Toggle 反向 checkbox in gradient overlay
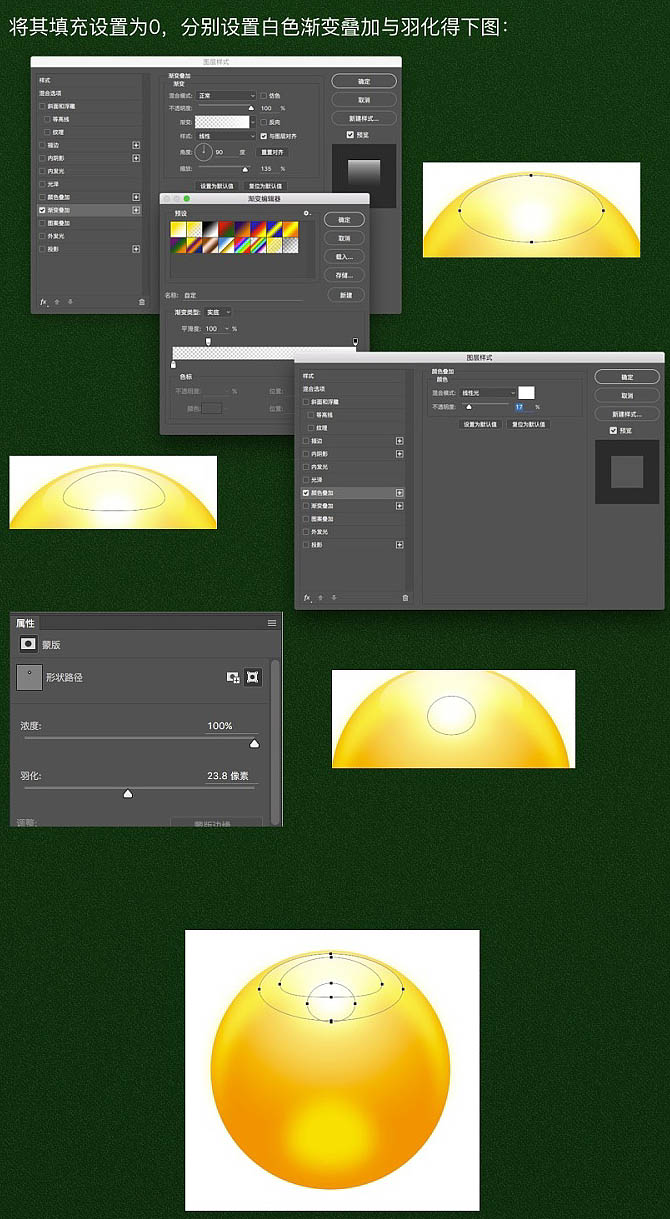Image resolution: width=670 pixels, height=1219 pixels. (263, 122)
